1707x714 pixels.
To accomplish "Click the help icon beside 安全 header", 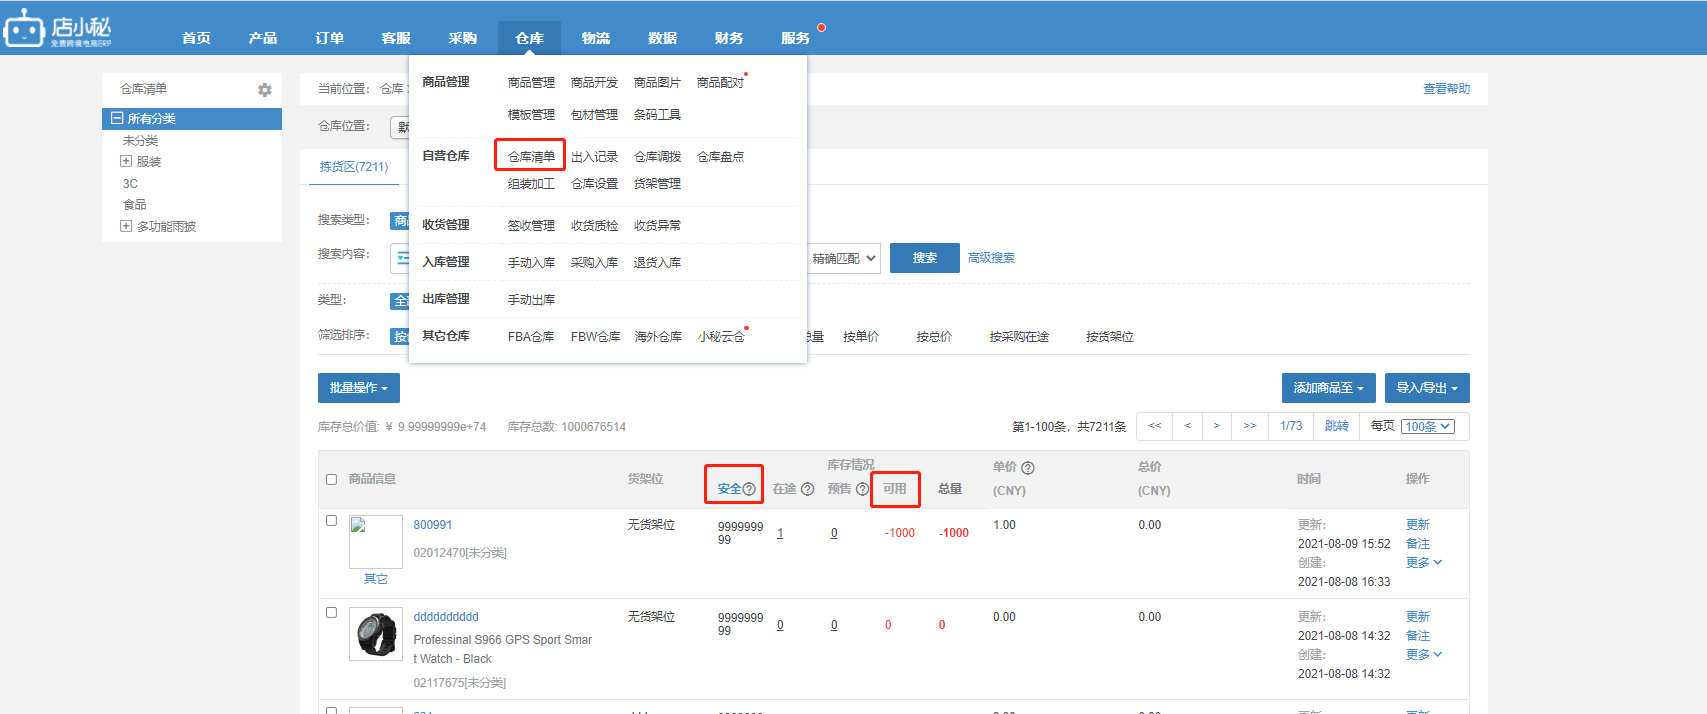I will (x=749, y=489).
